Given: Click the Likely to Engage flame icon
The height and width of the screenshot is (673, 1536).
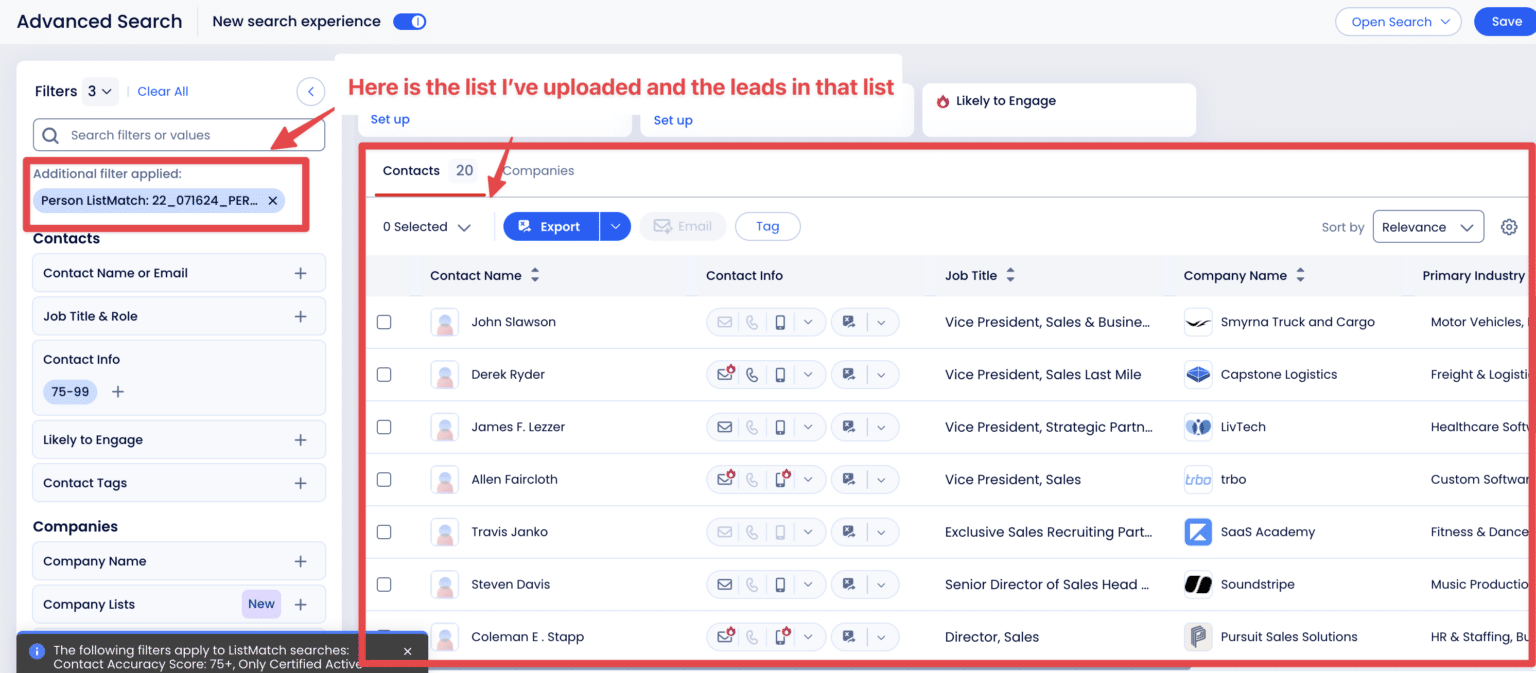Looking at the screenshot, I should point(941,100).
